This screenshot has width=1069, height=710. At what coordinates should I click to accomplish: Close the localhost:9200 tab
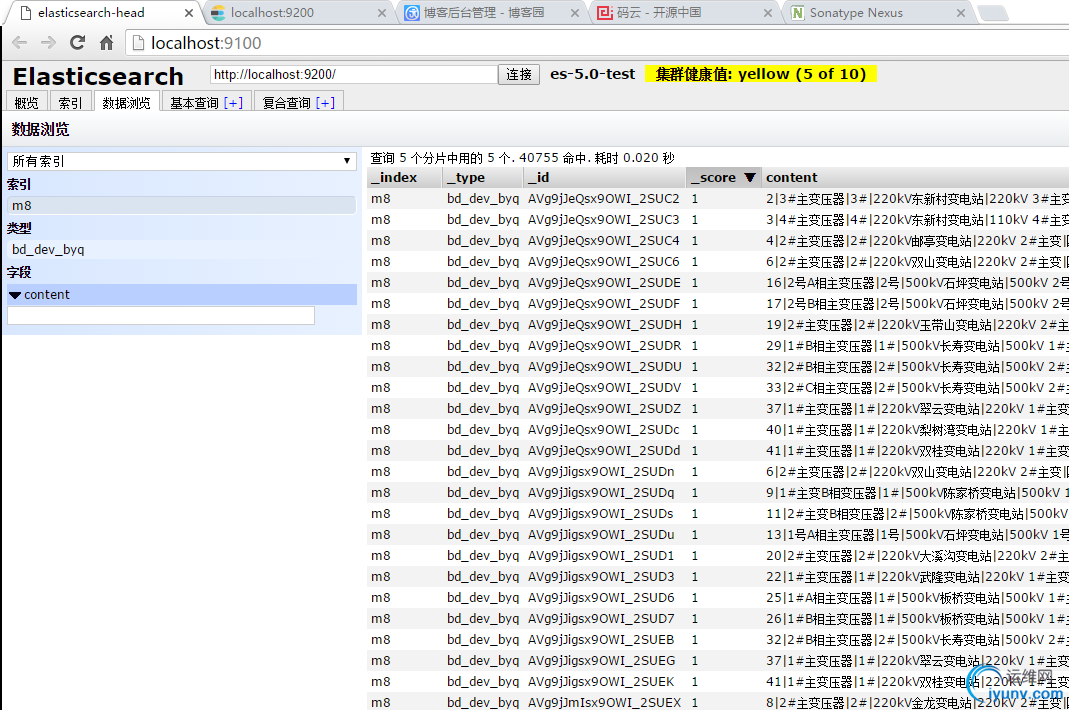click(x=382, y=13)
